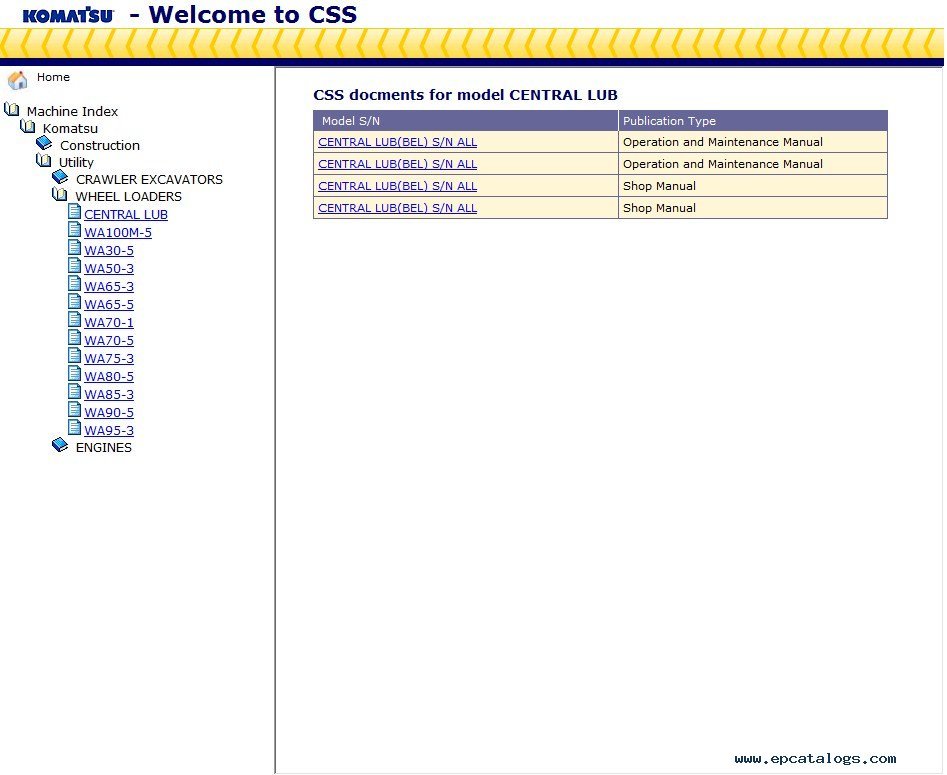Select CRAWLER EXCAVATORS tree label
Viewport: 947px width, 775px height.
point(149,179)
